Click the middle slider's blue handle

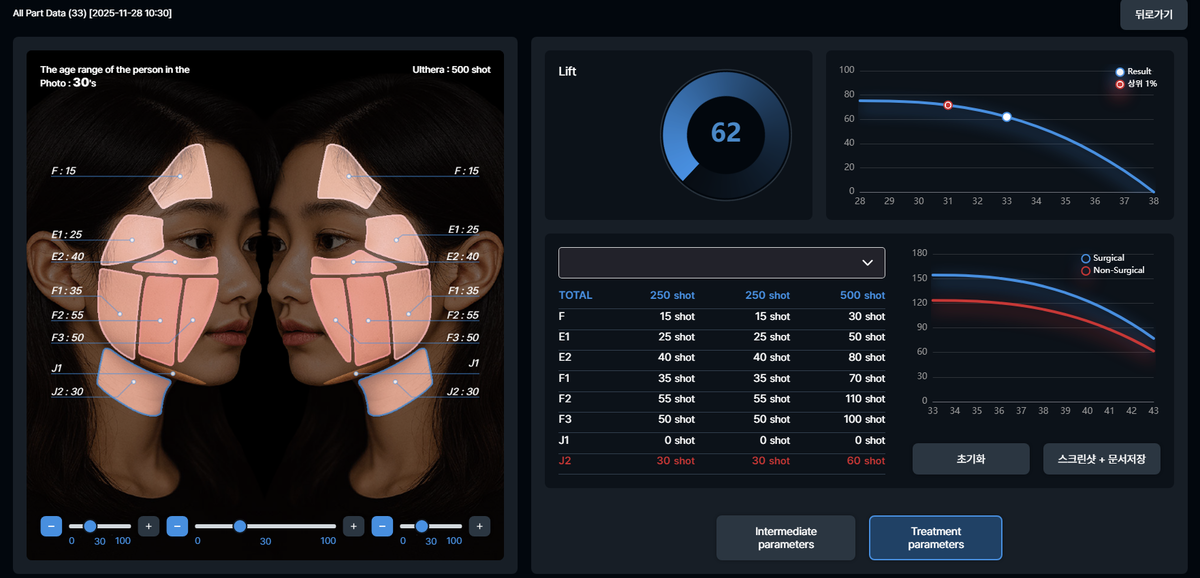pos(240,526)
